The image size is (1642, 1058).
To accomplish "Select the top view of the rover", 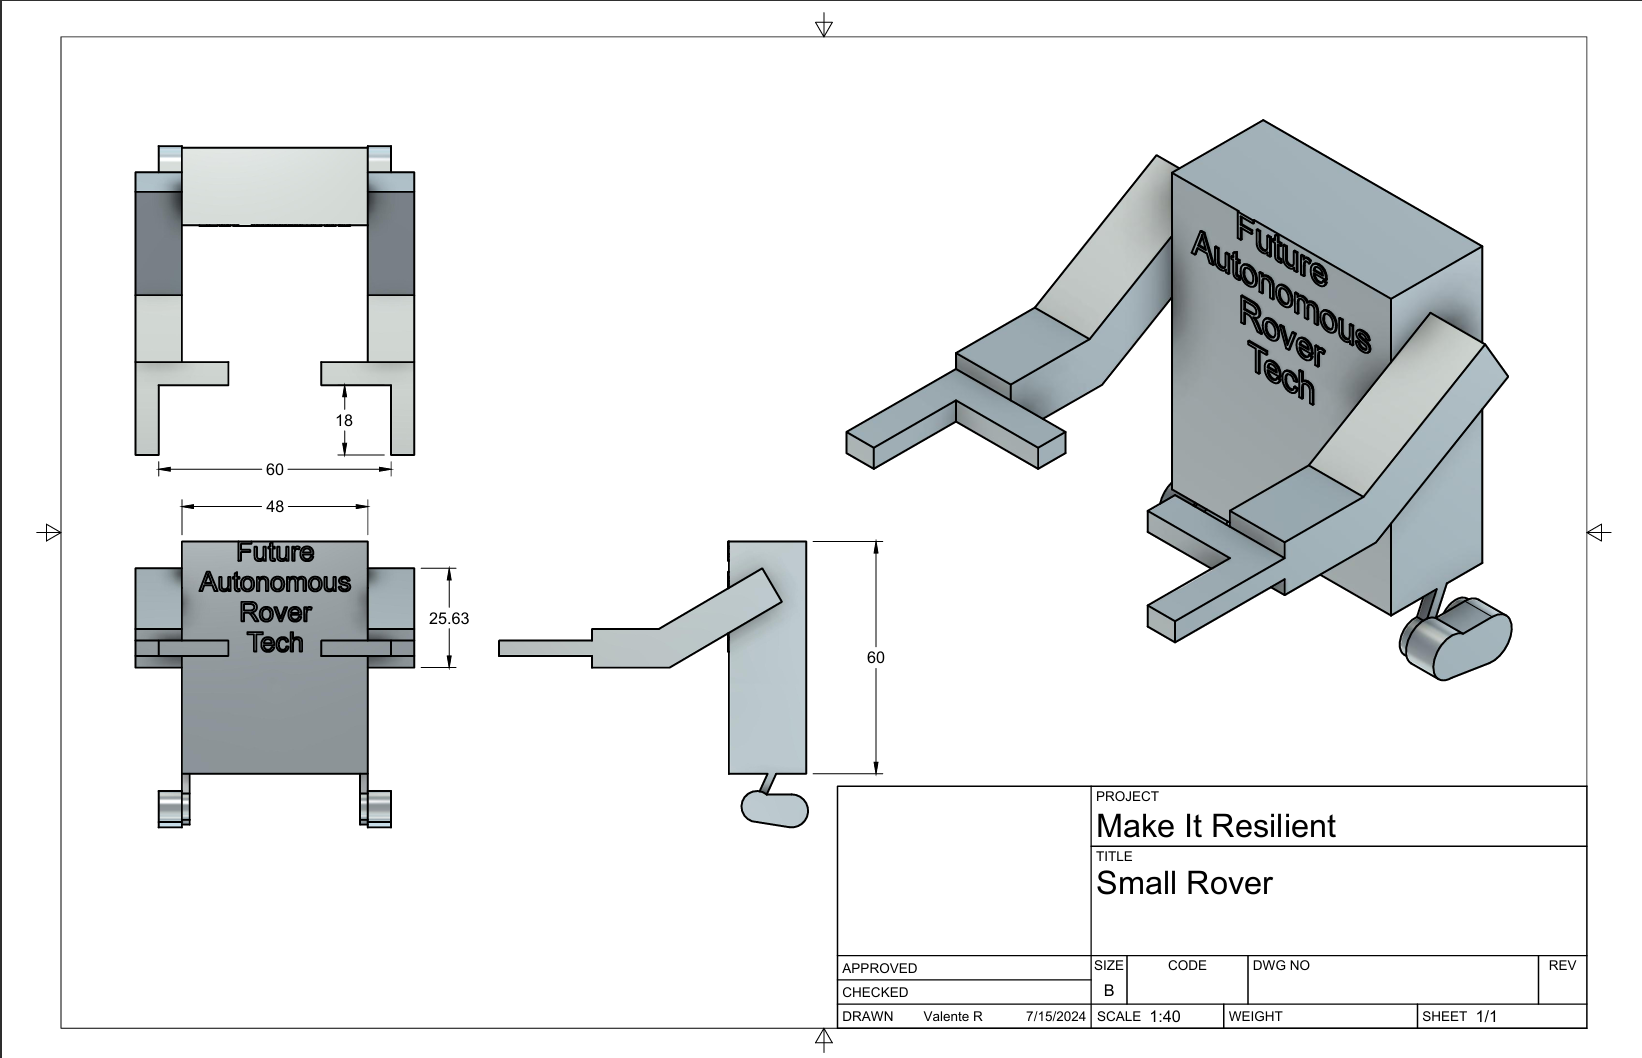I will tap(275, 300).
